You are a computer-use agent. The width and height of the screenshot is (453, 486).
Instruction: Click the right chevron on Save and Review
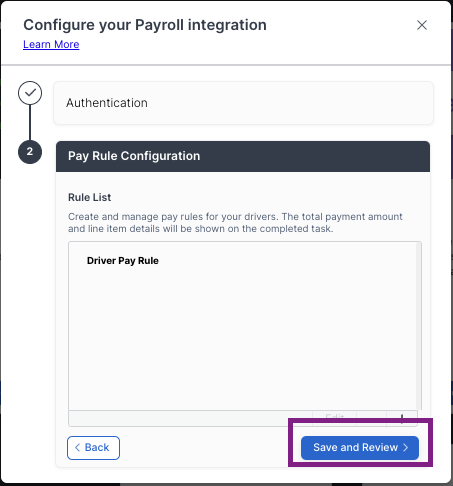coord(406,447)
